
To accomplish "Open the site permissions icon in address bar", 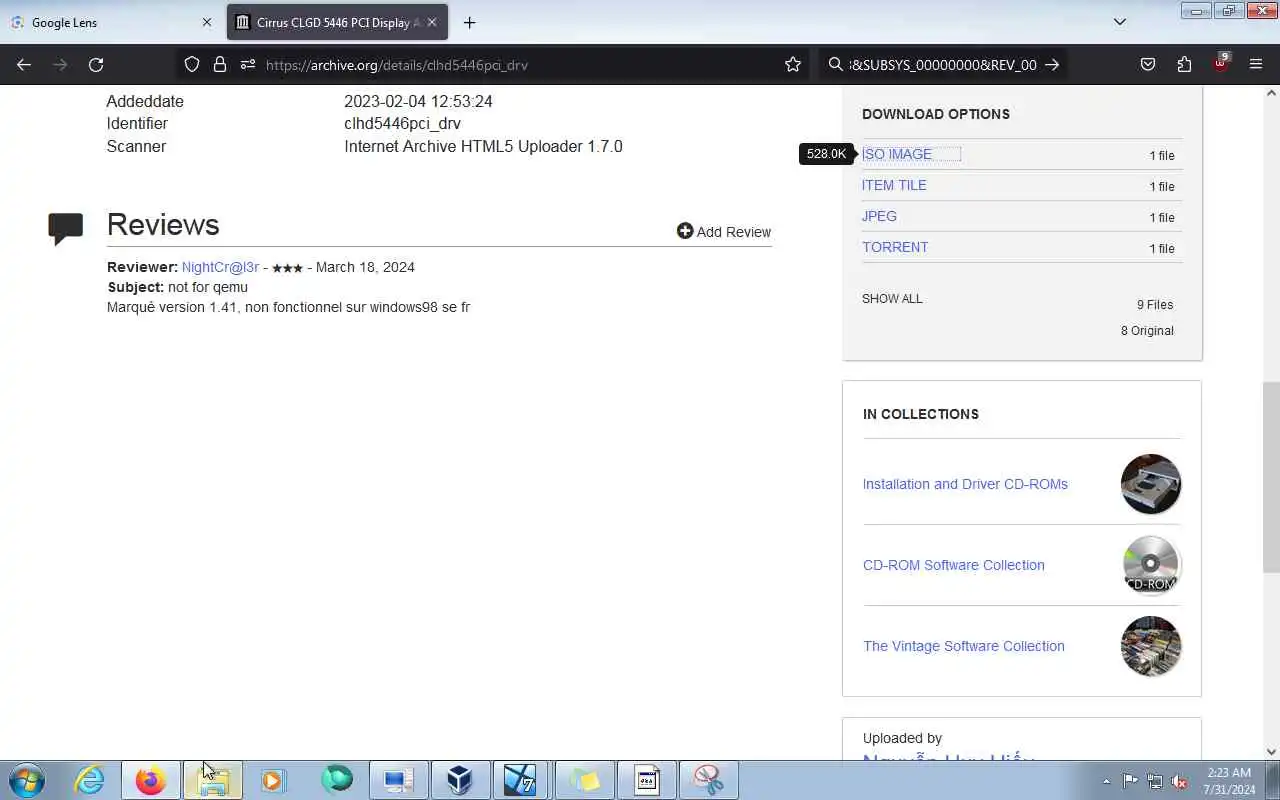I will (248, 64).
